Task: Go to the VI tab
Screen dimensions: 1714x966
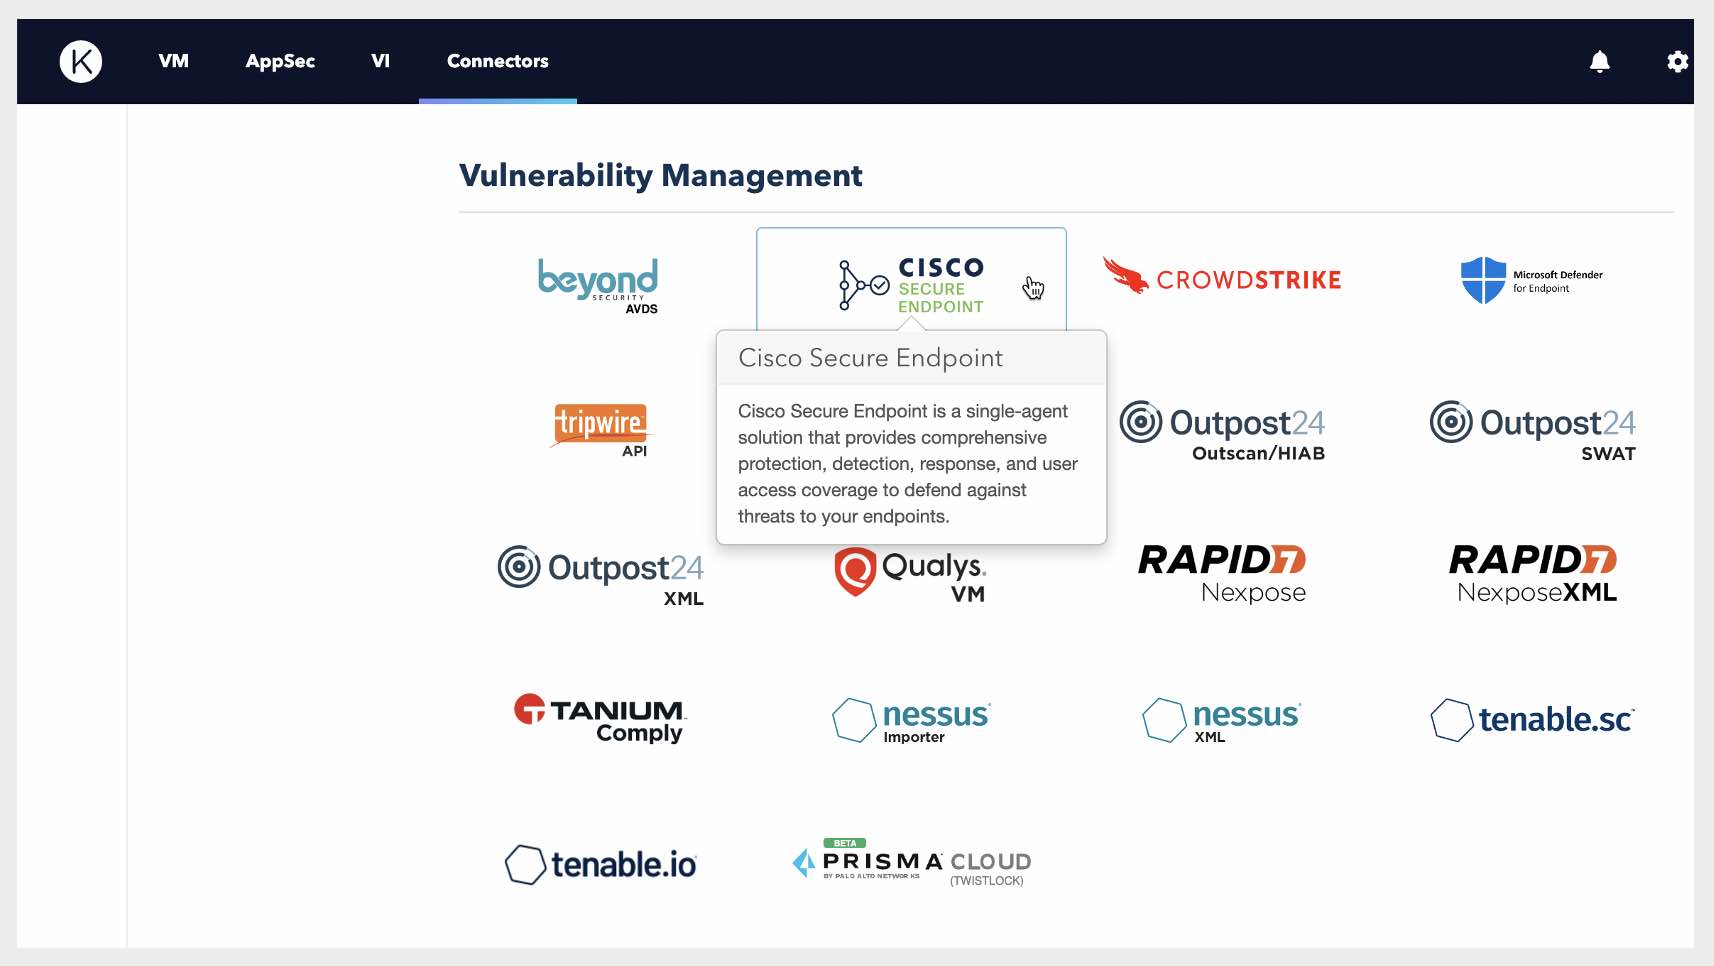Action: 380,61
